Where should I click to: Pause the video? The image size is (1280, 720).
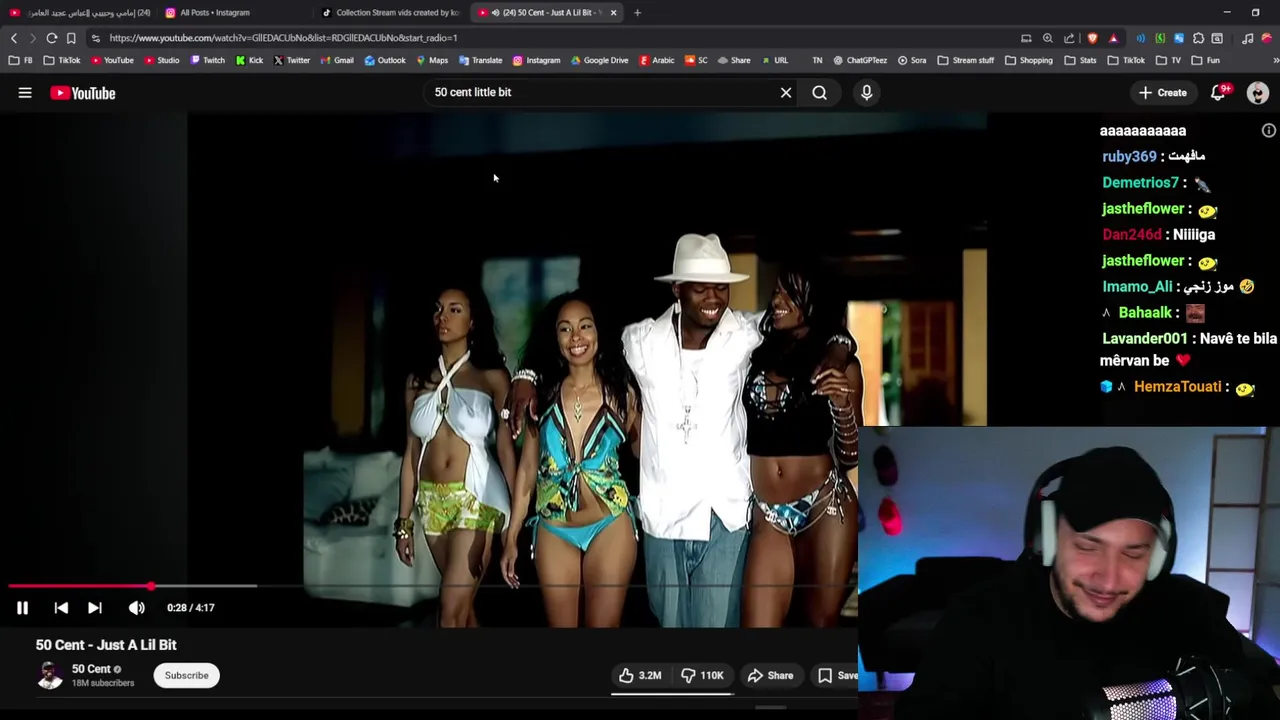(x=22, y=607)
